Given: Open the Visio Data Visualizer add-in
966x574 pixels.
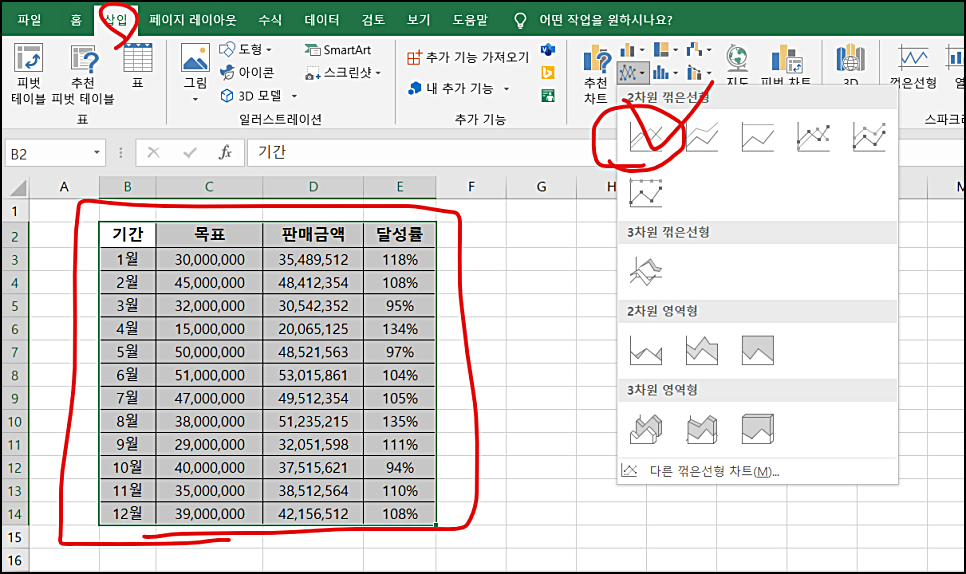Looking at the screenshot, I should click(x=548, y=49).
